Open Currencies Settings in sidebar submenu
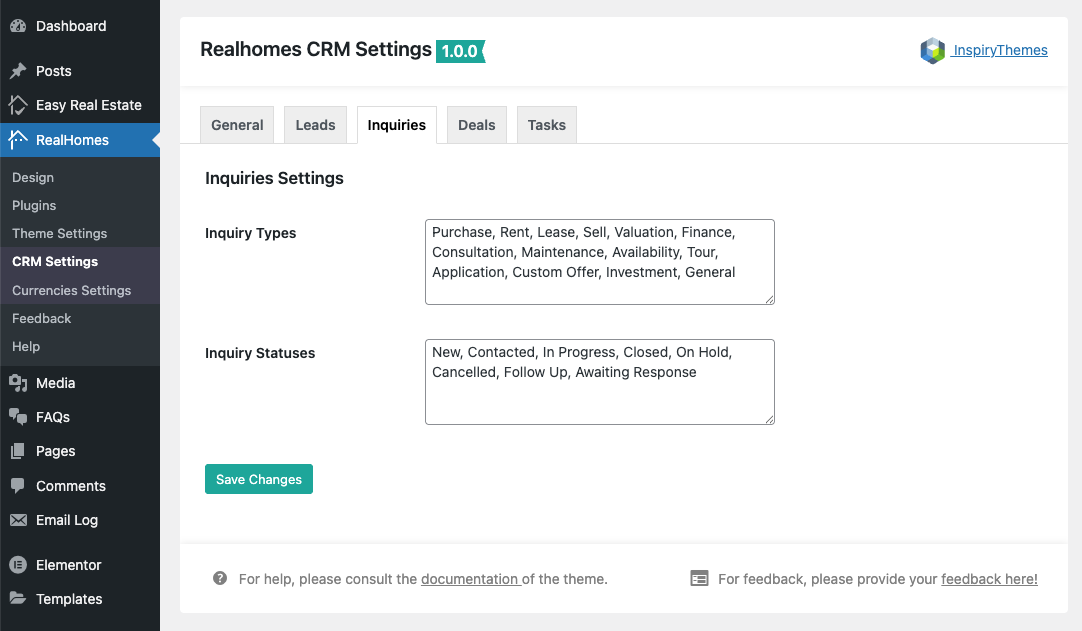 pos(71,290)
